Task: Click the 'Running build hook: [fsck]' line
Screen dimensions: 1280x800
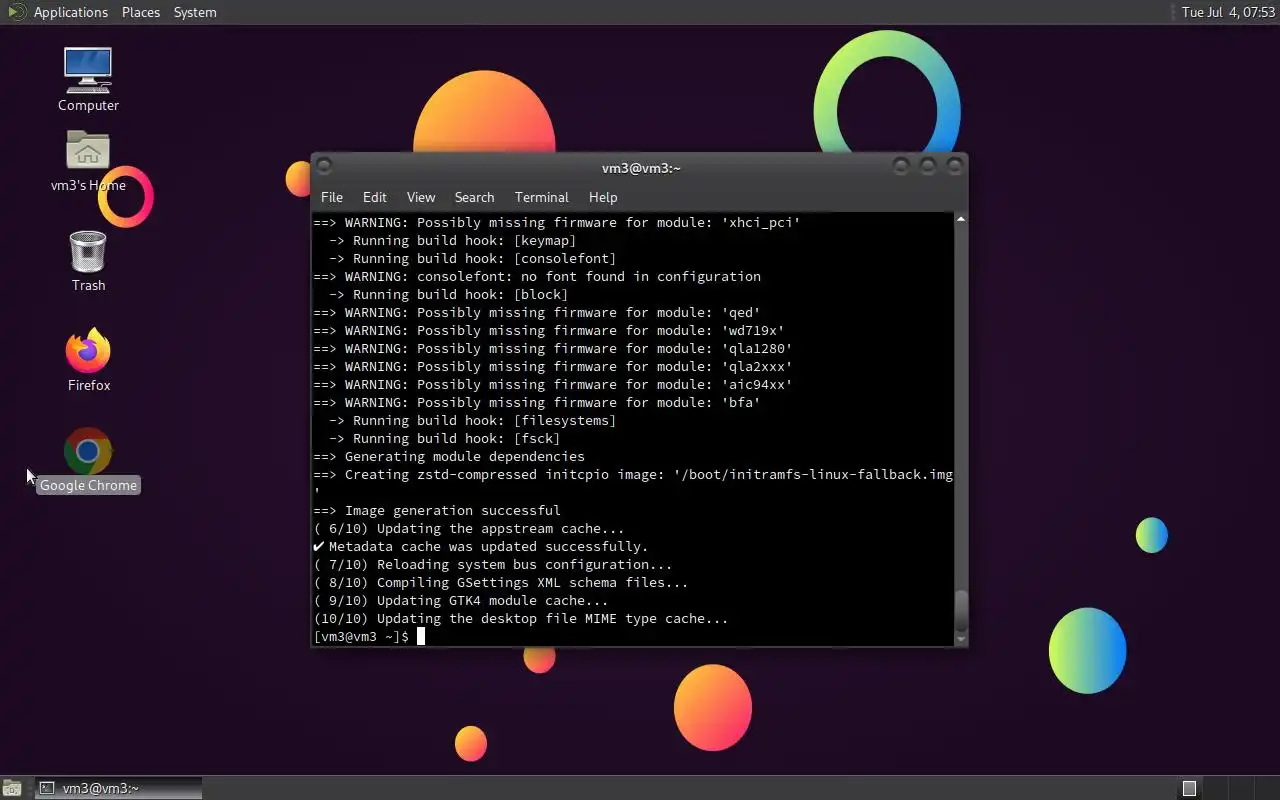Action: [x=445, y=438]
